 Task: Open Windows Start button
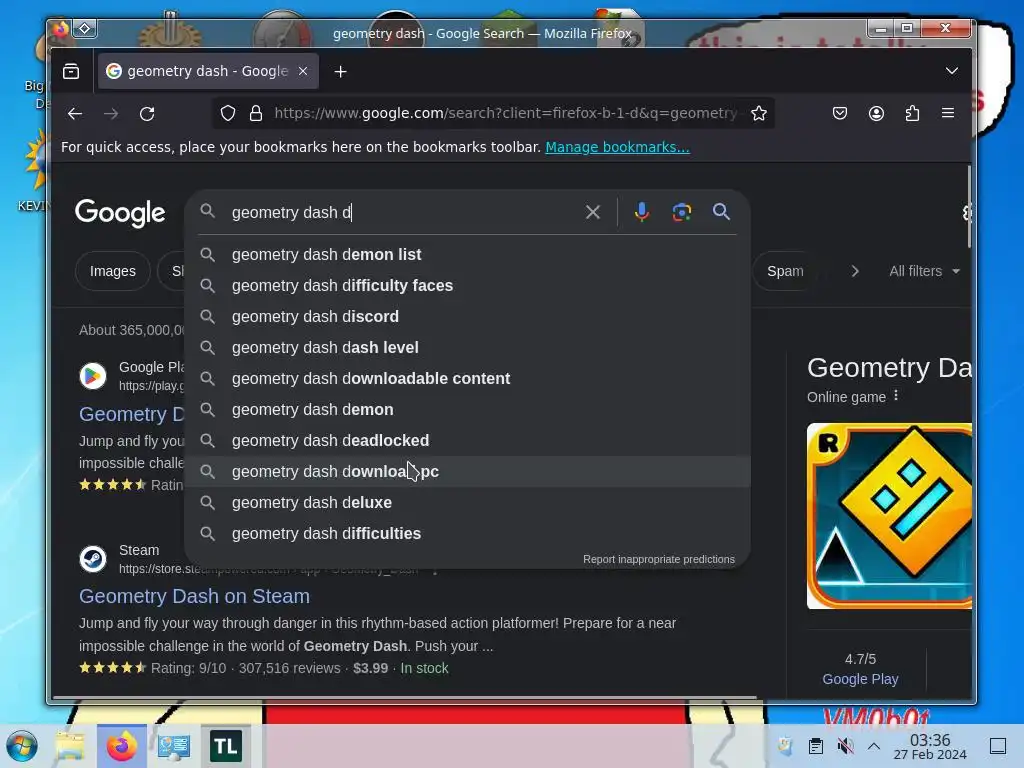click(x=22, y=746)
